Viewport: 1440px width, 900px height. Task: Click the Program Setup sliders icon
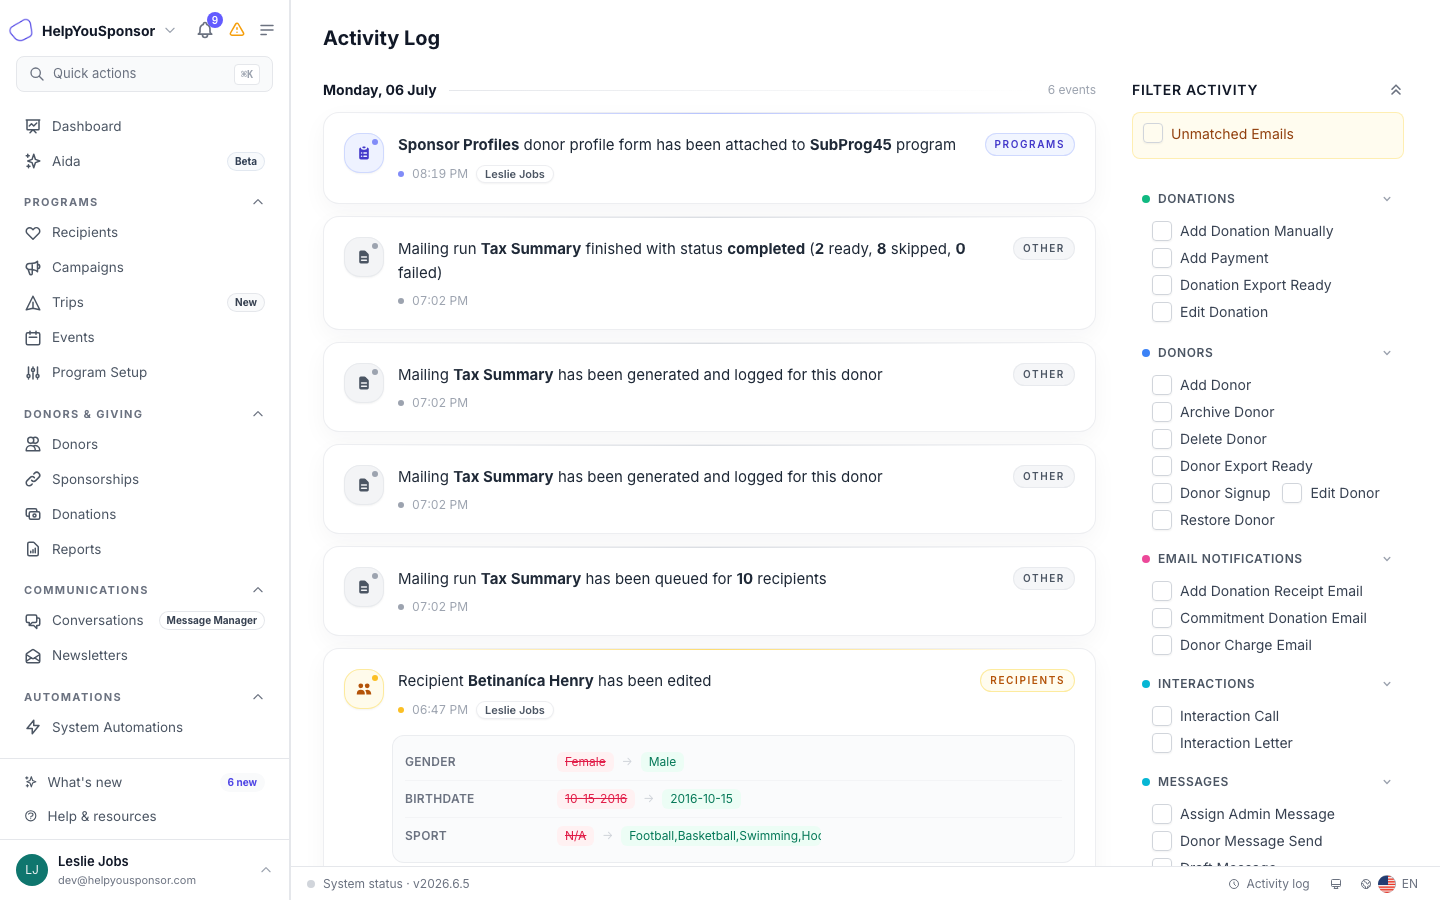click(x=33, y=372)
